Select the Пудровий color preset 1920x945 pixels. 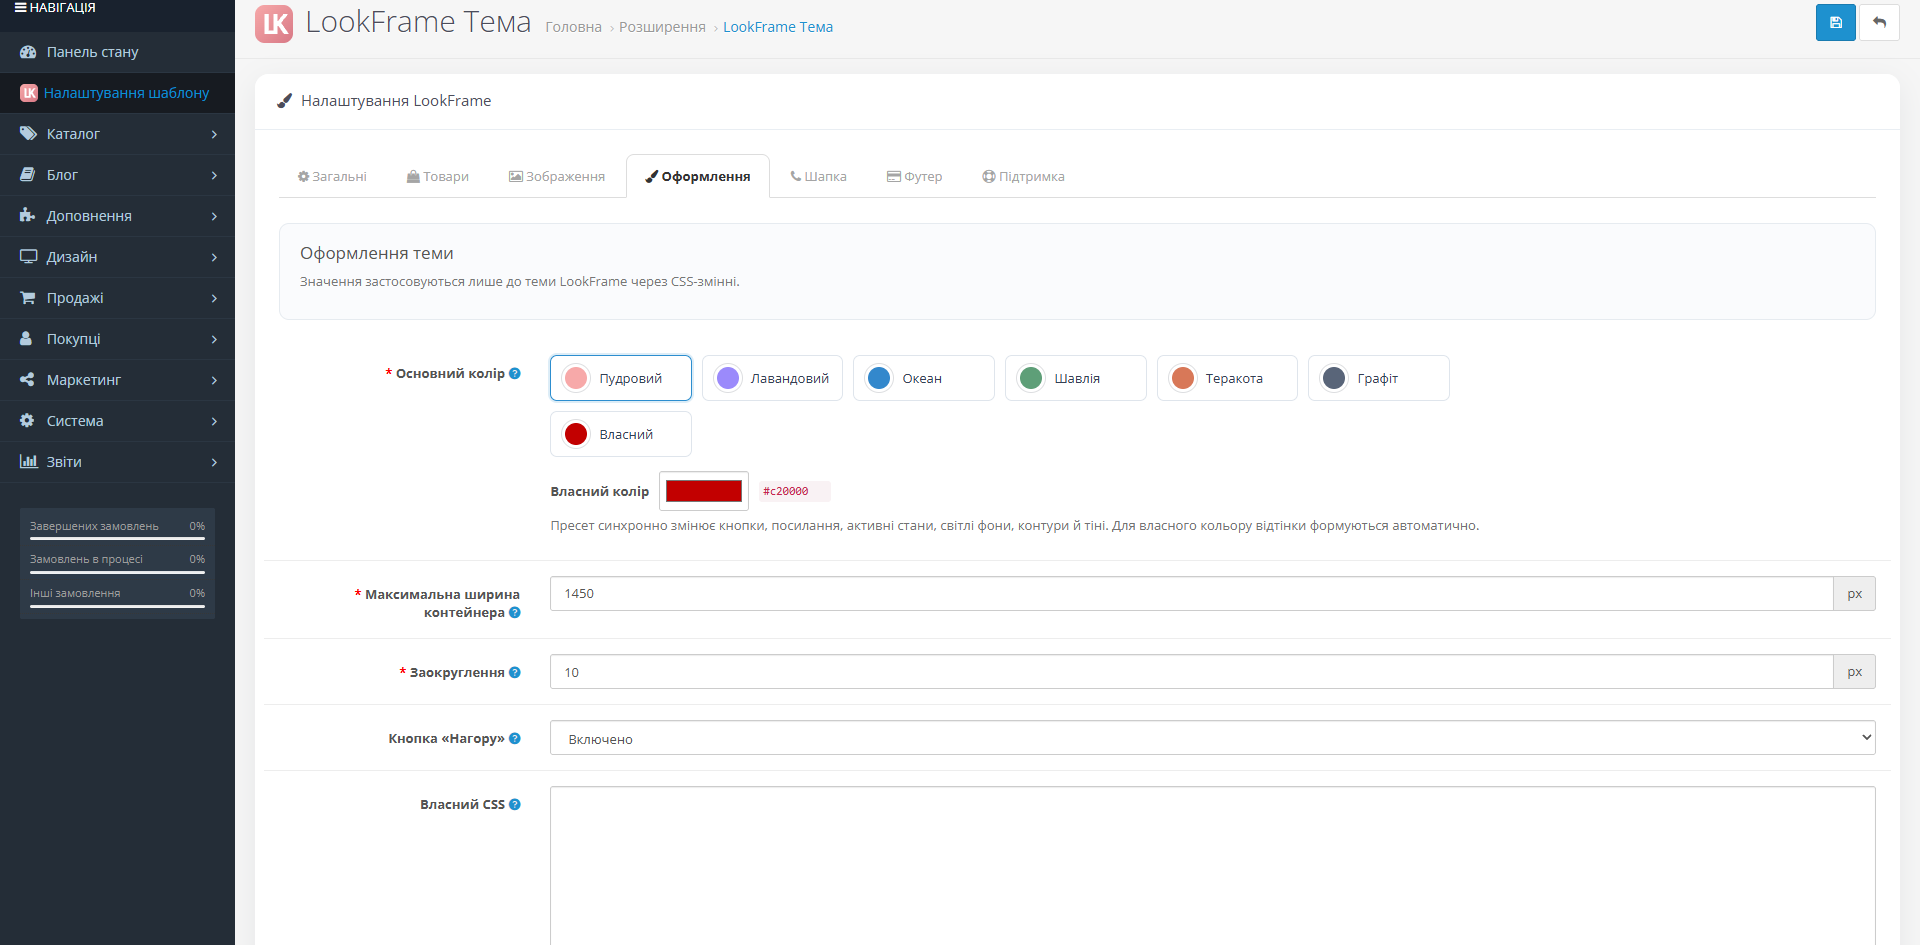click(620, 378)
